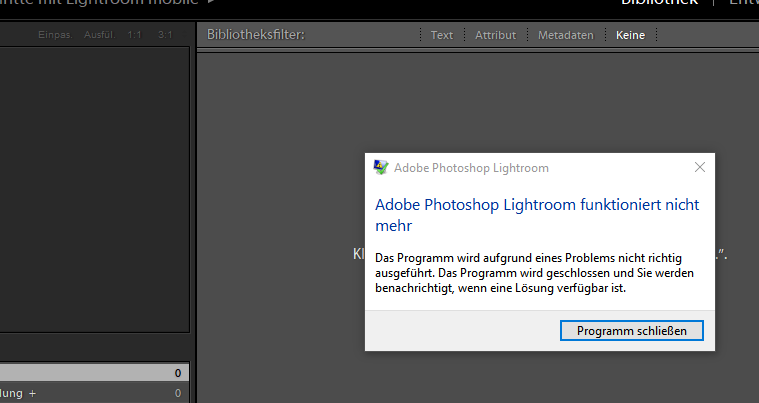Set navigator zoom to Ausfül.

(x=100, y=35)
